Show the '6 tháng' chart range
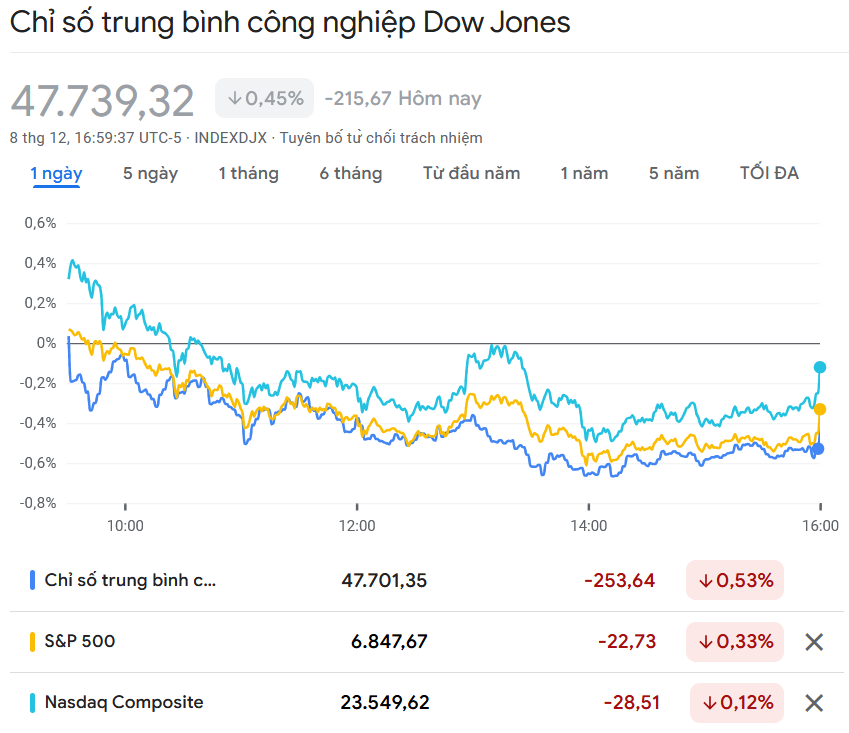This screenshot has width=849, height=733. [x=351, y=173]
